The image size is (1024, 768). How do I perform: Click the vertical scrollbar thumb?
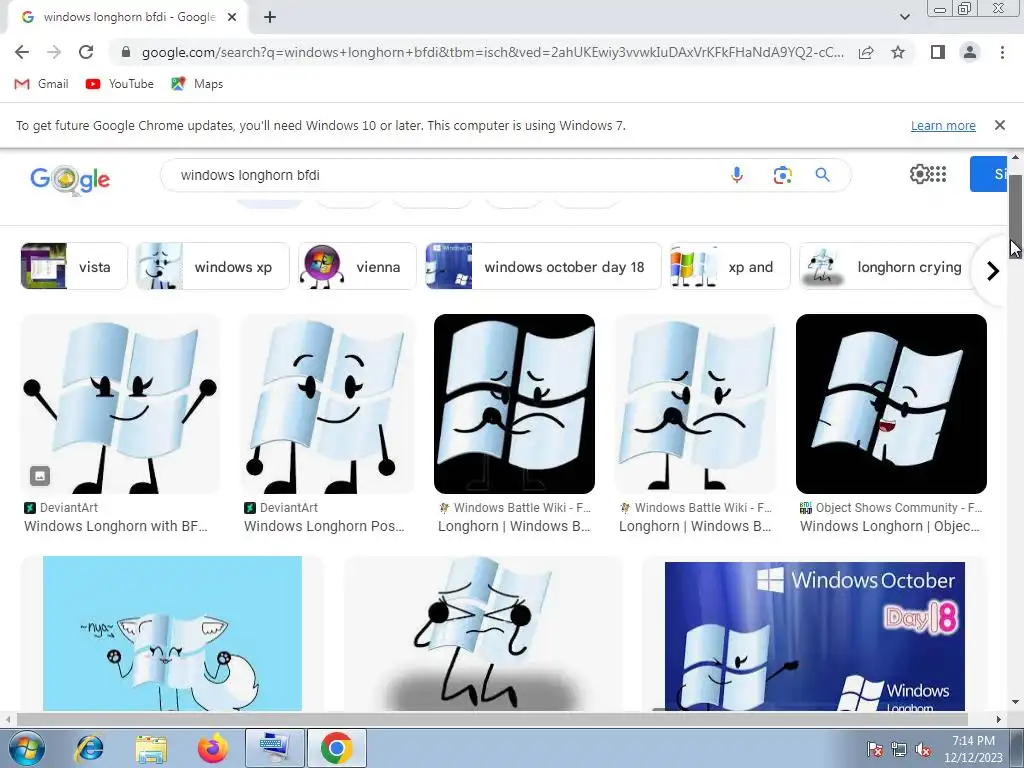(x=1015, y=216)
